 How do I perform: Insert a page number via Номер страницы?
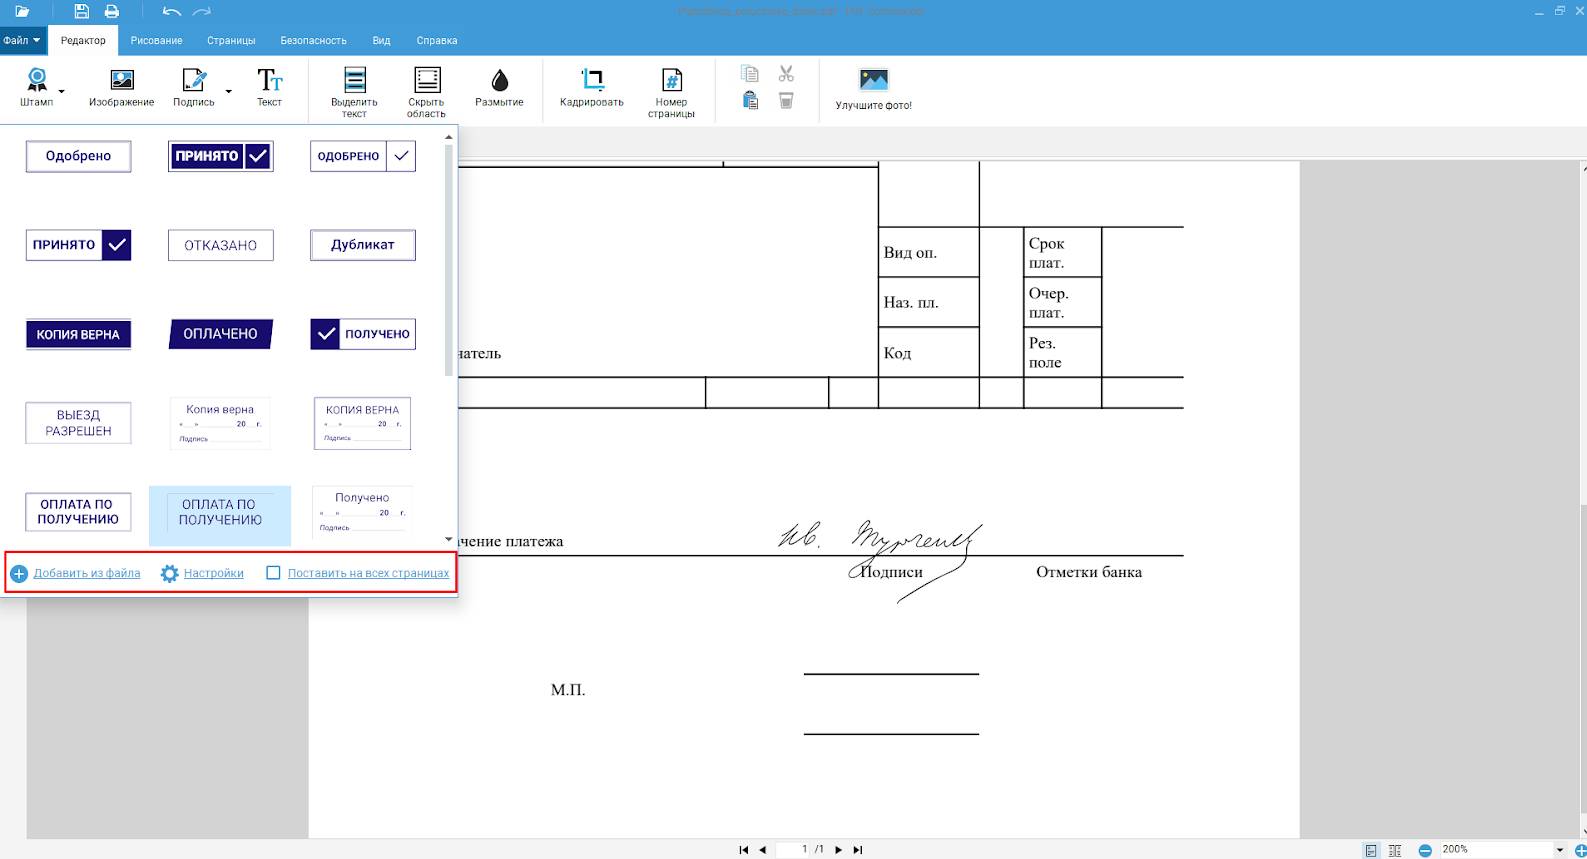(x=671, y=93)
